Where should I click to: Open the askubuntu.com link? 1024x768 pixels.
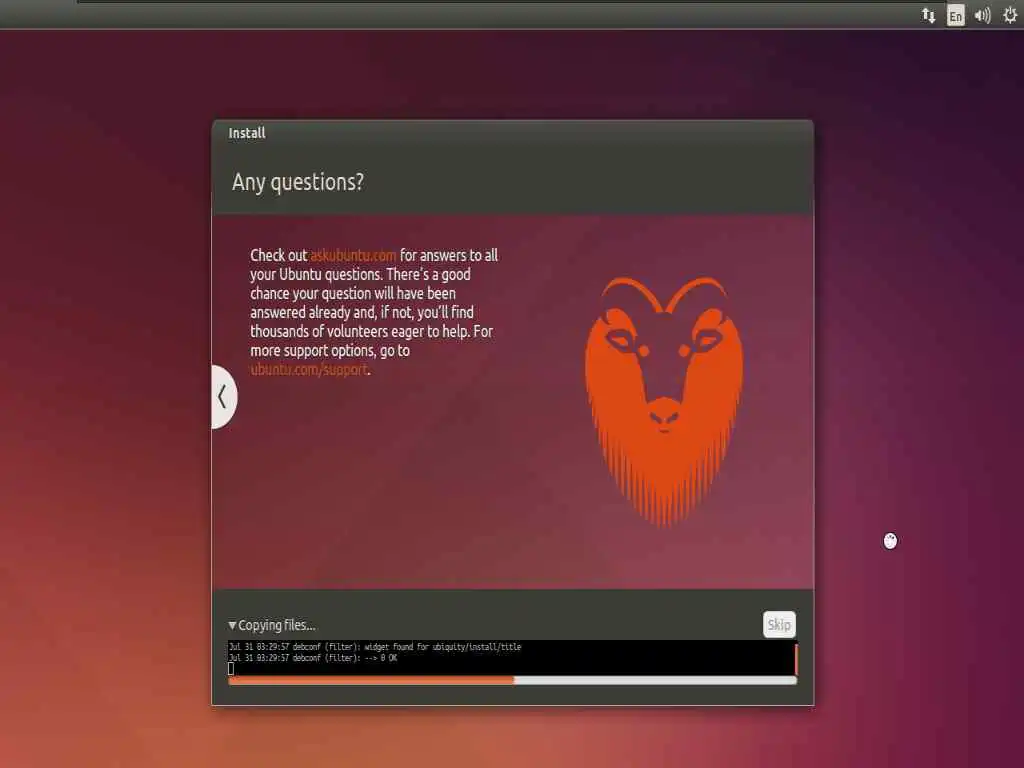(x=353, y=255)
